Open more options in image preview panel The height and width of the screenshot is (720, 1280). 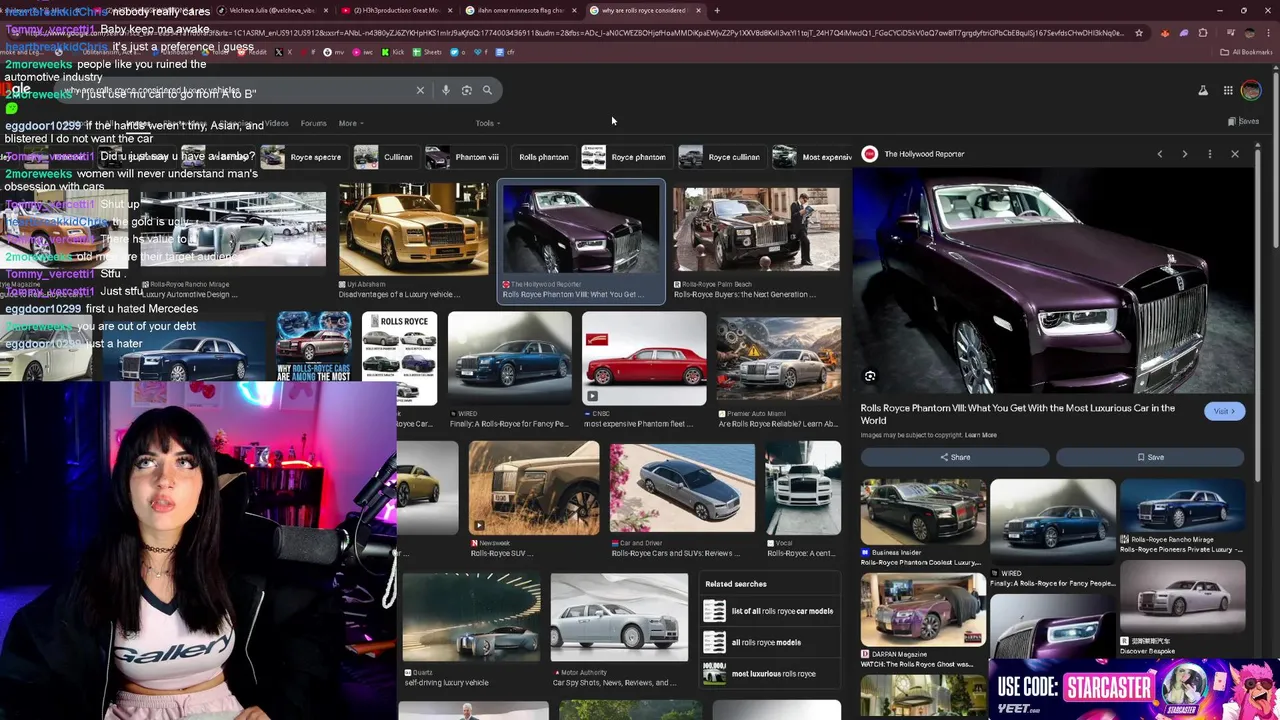point(1210,154)
